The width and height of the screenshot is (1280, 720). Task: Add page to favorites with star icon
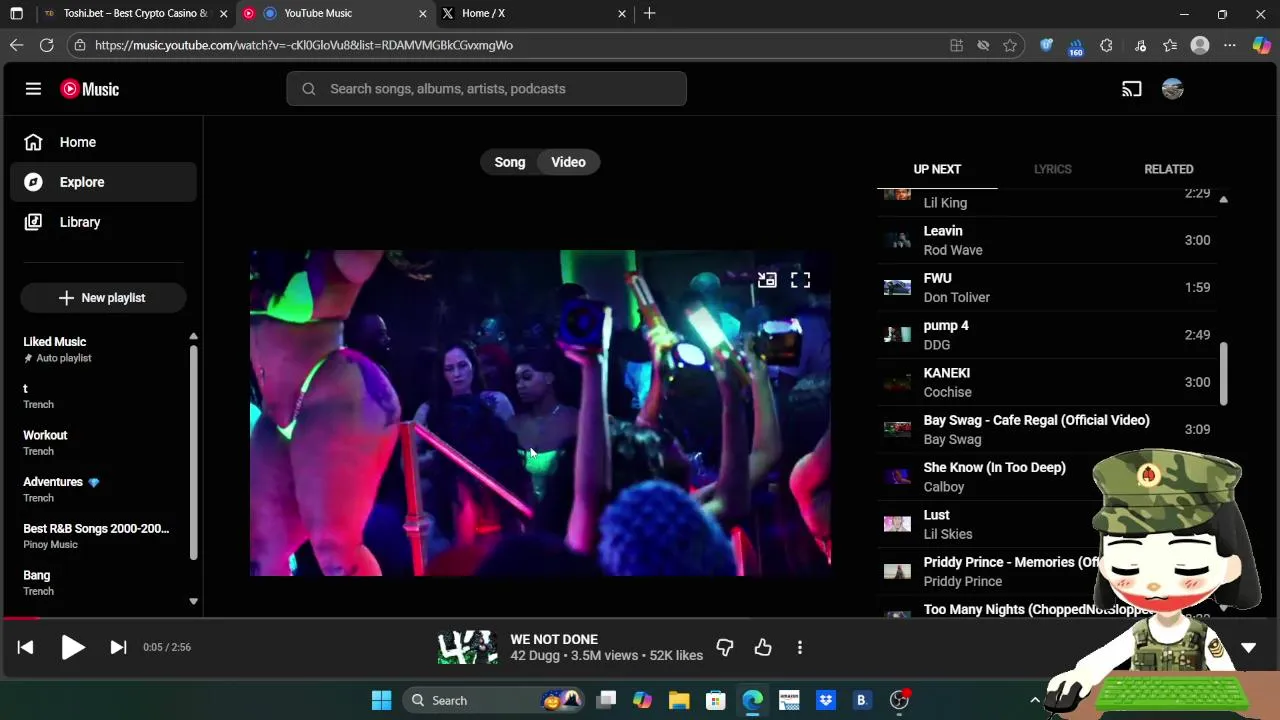pos(1010,45)
